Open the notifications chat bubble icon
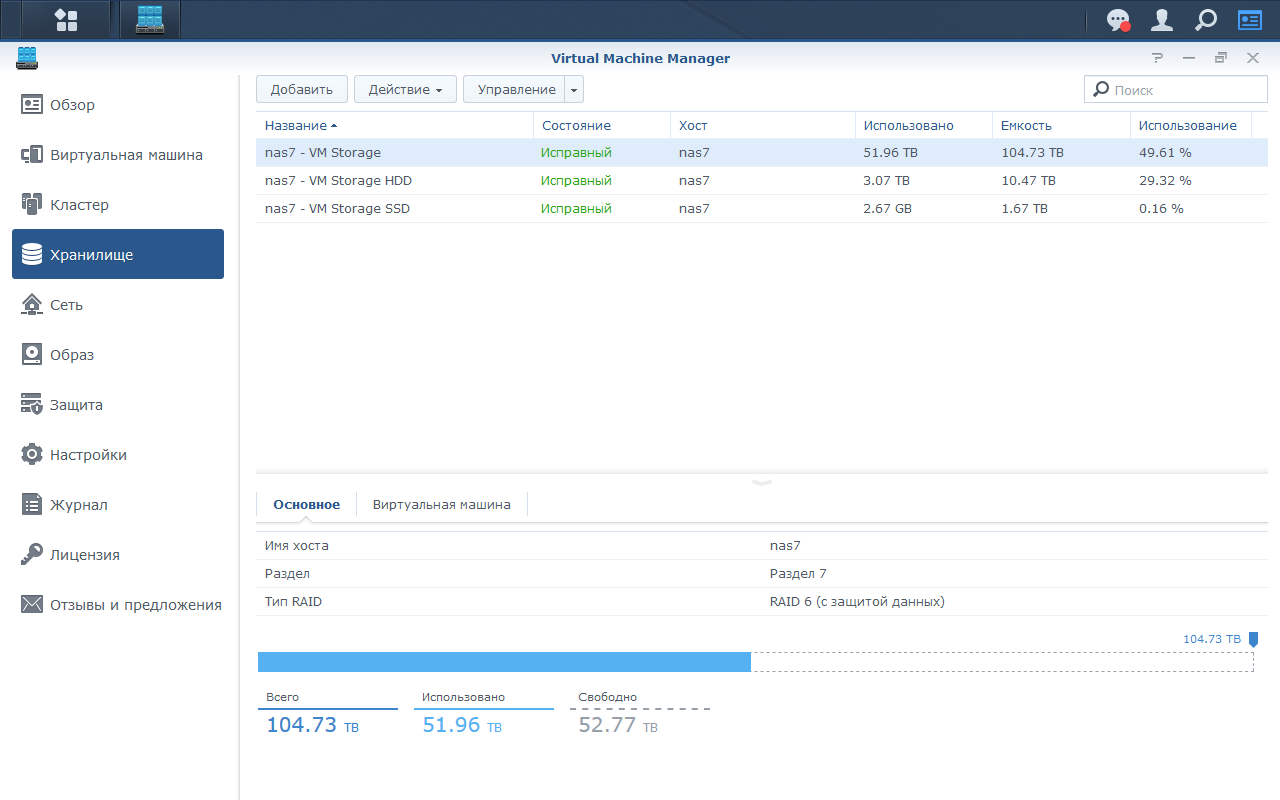This screenshot has height=800, width=1280. click(1118, 20)
